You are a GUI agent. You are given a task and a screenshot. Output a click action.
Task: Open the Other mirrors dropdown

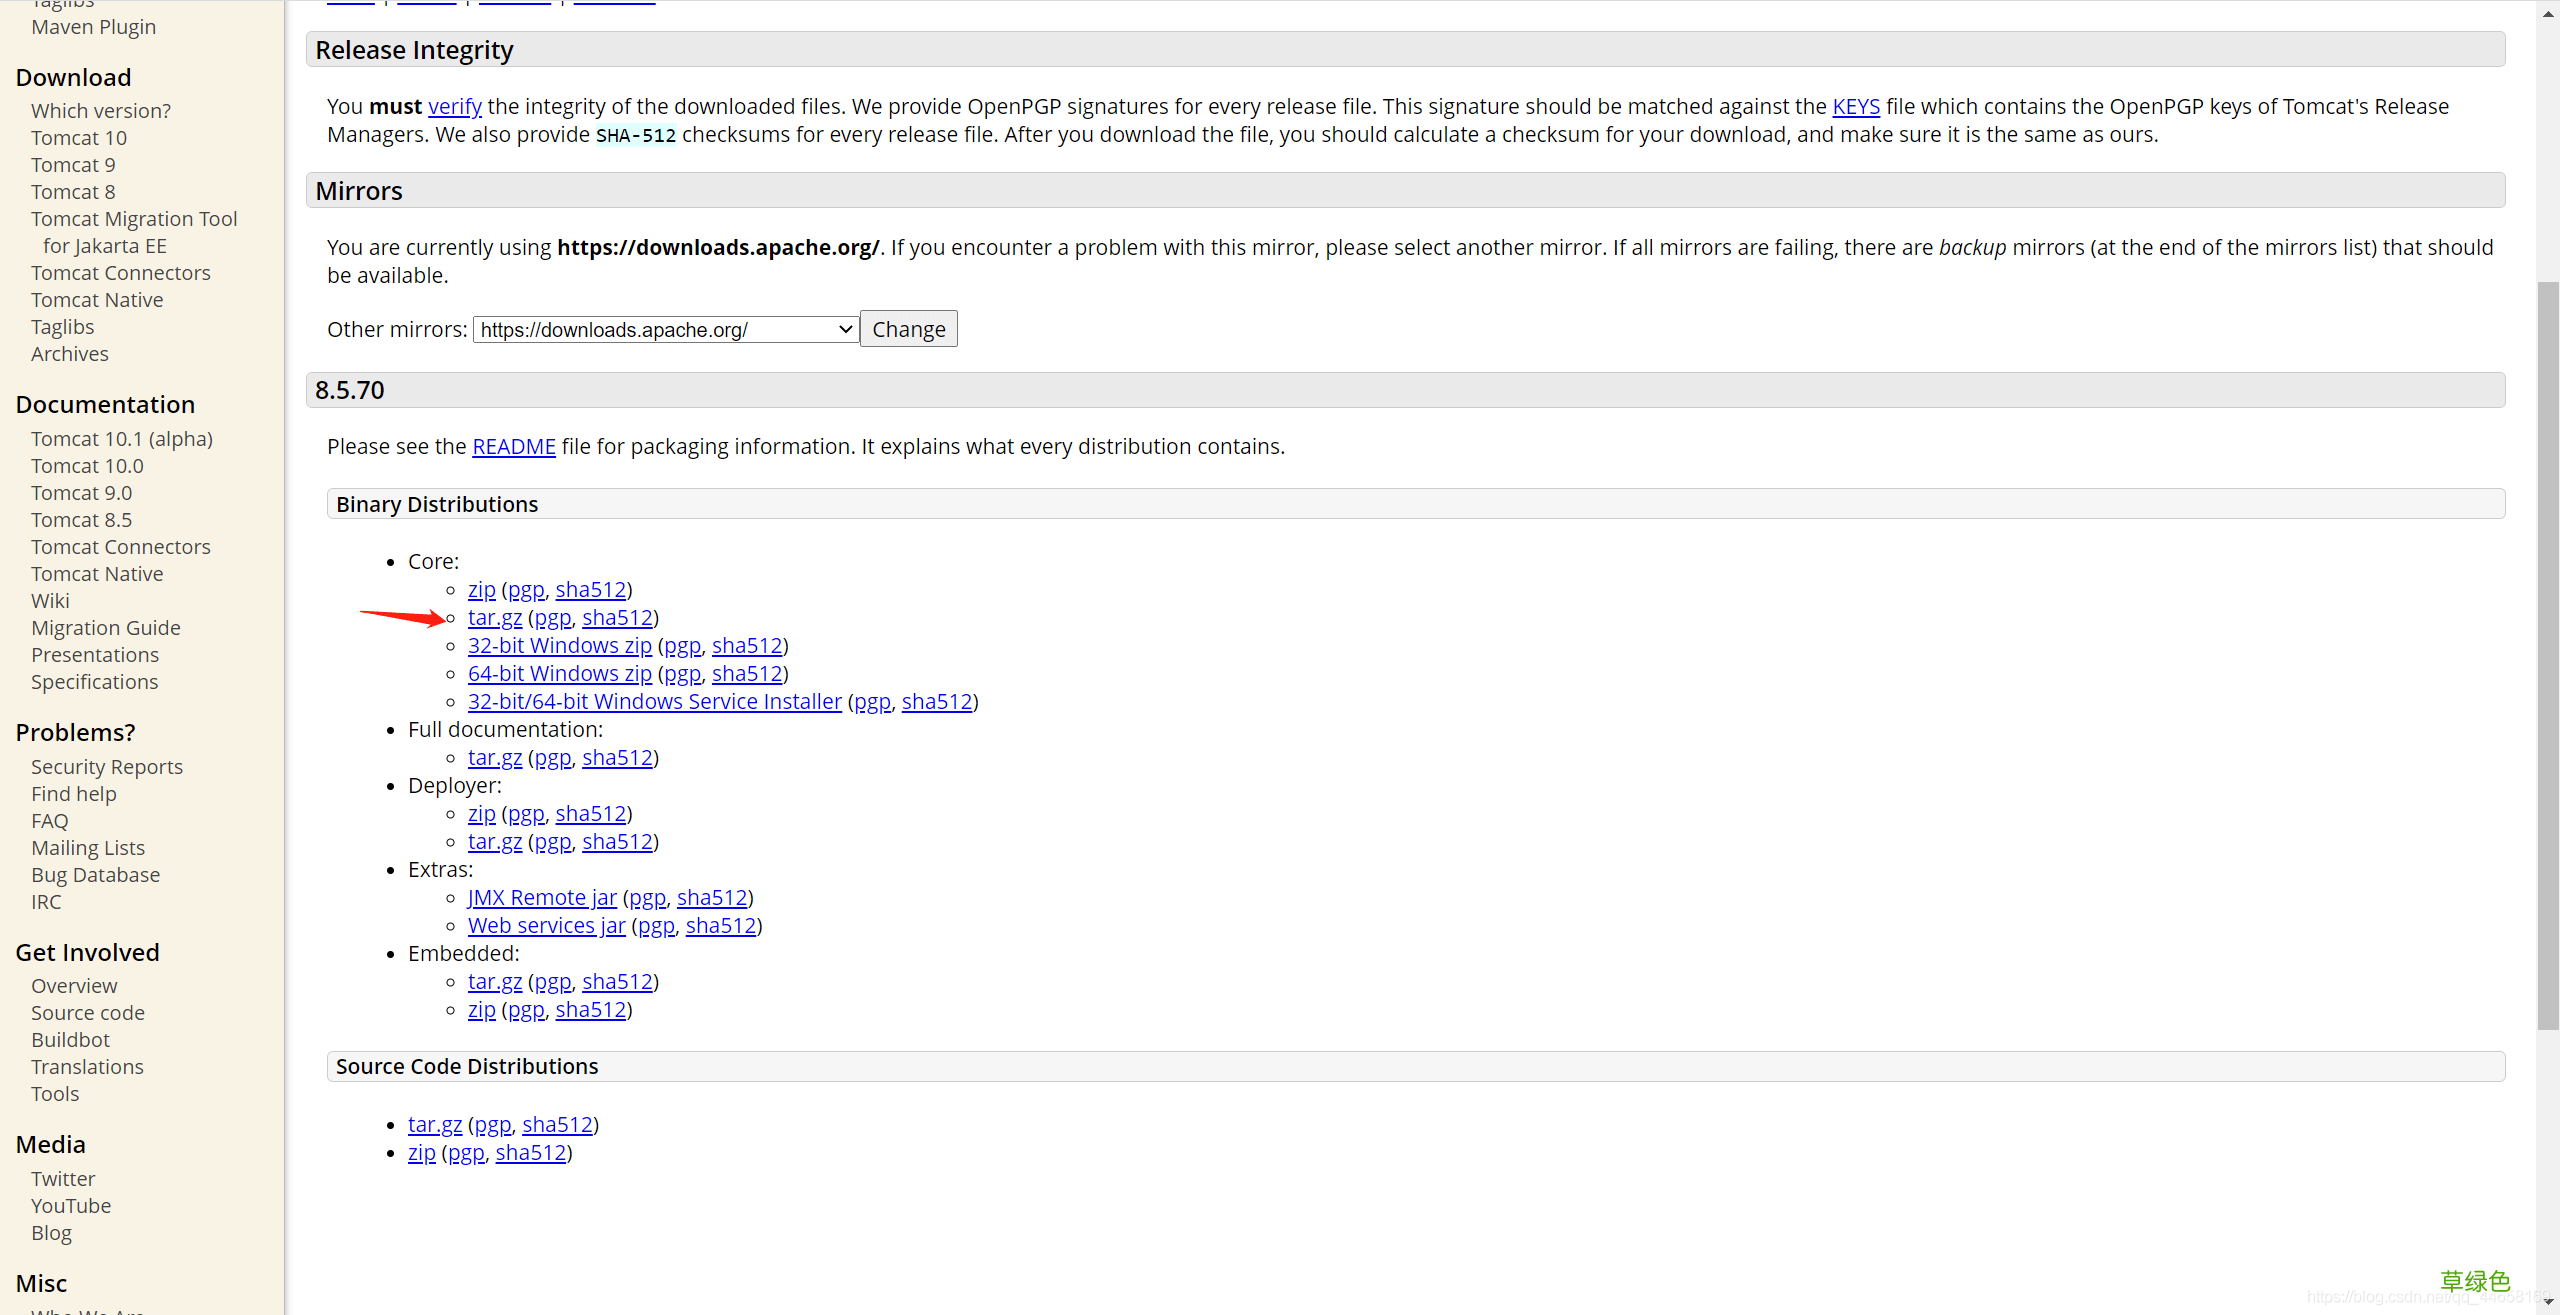[665, 330]
